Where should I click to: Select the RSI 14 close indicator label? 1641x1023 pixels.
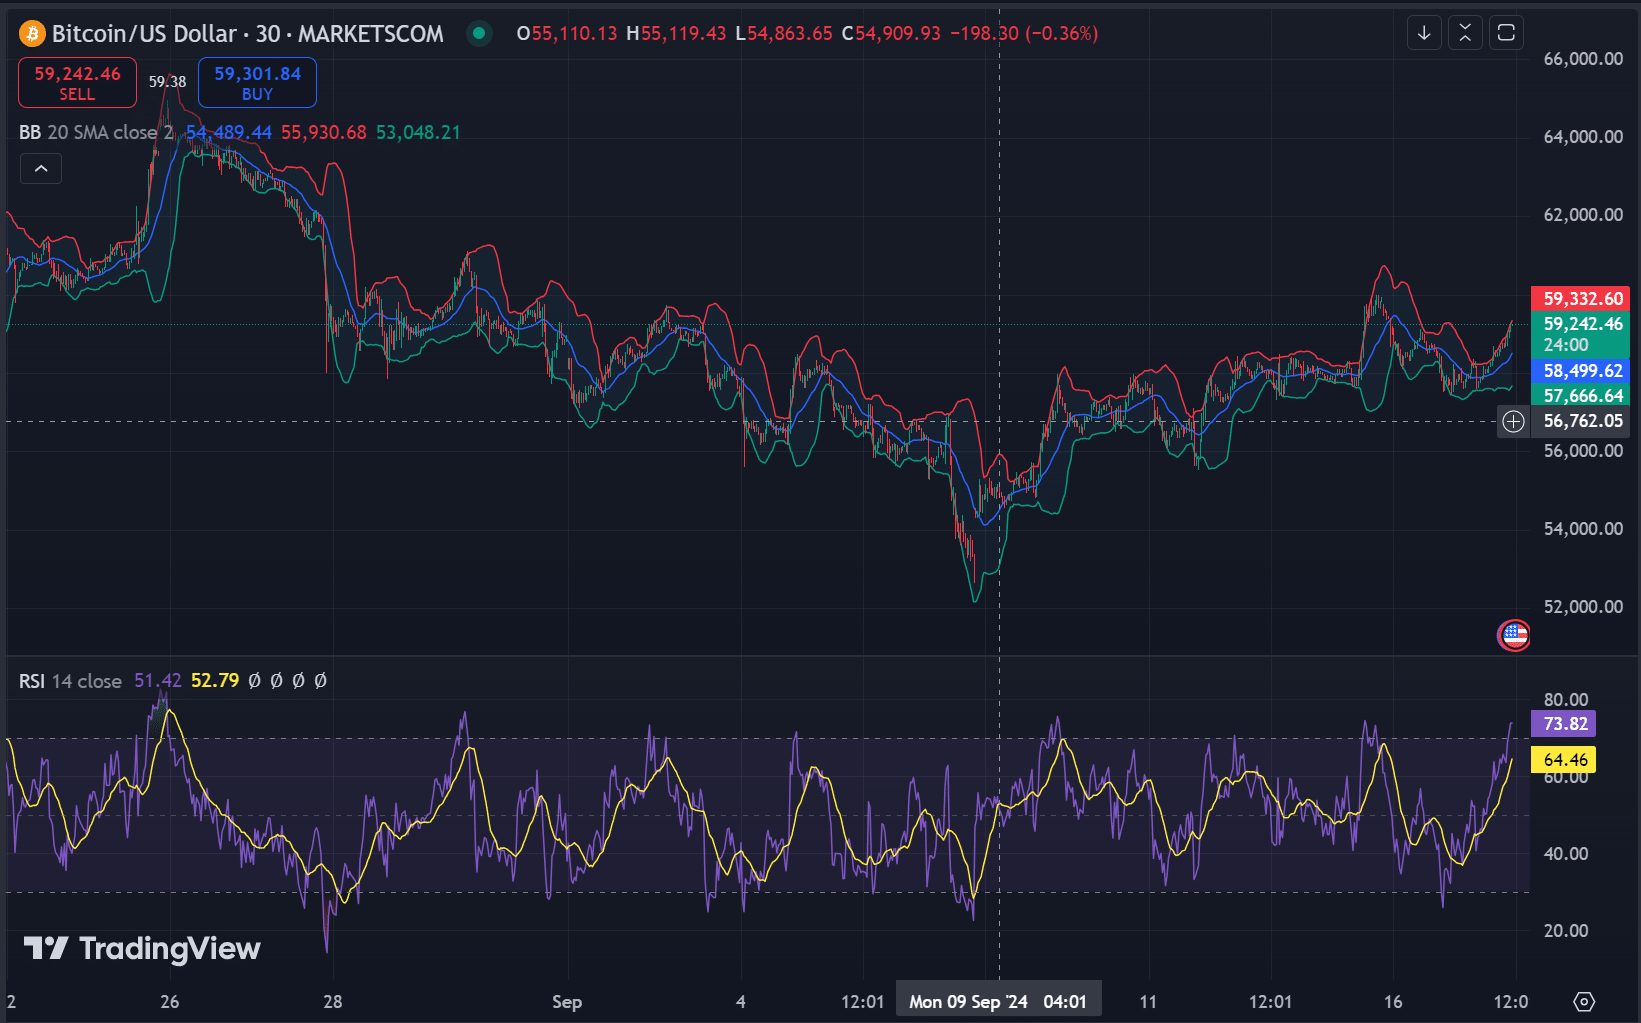[x=70, y=681]
